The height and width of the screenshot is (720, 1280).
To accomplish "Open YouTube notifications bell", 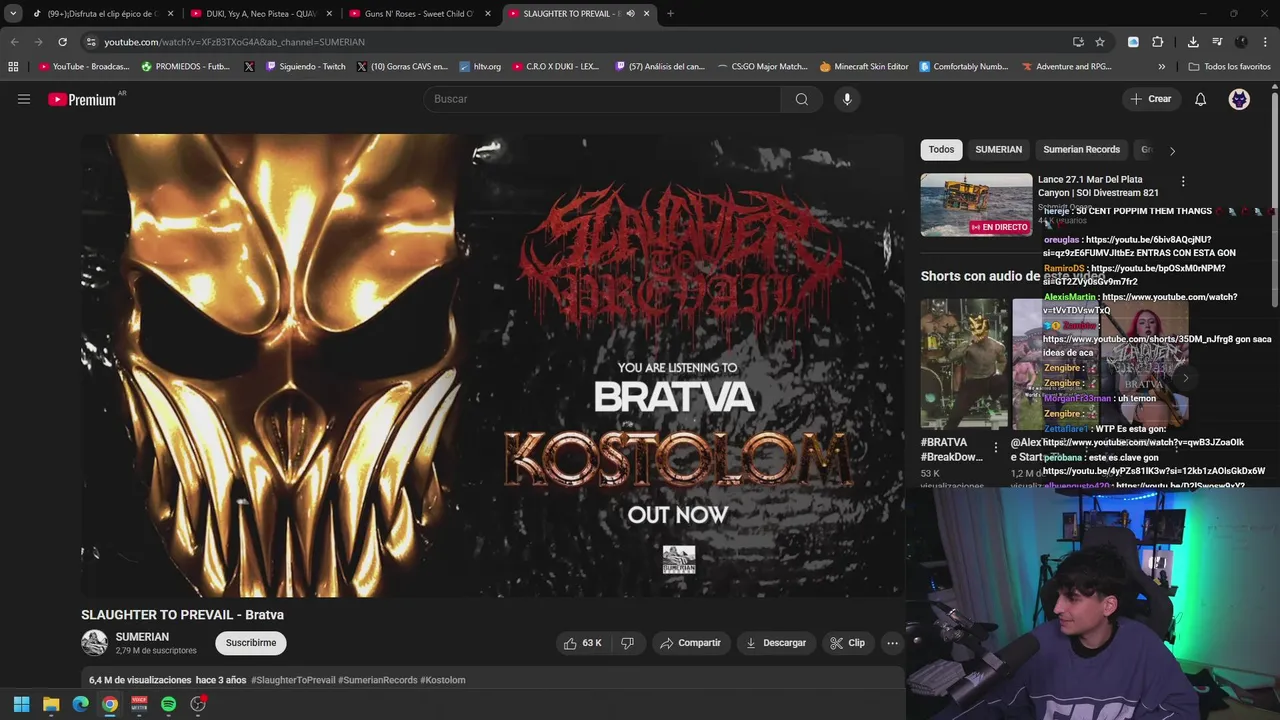I will pos(1201,99).
